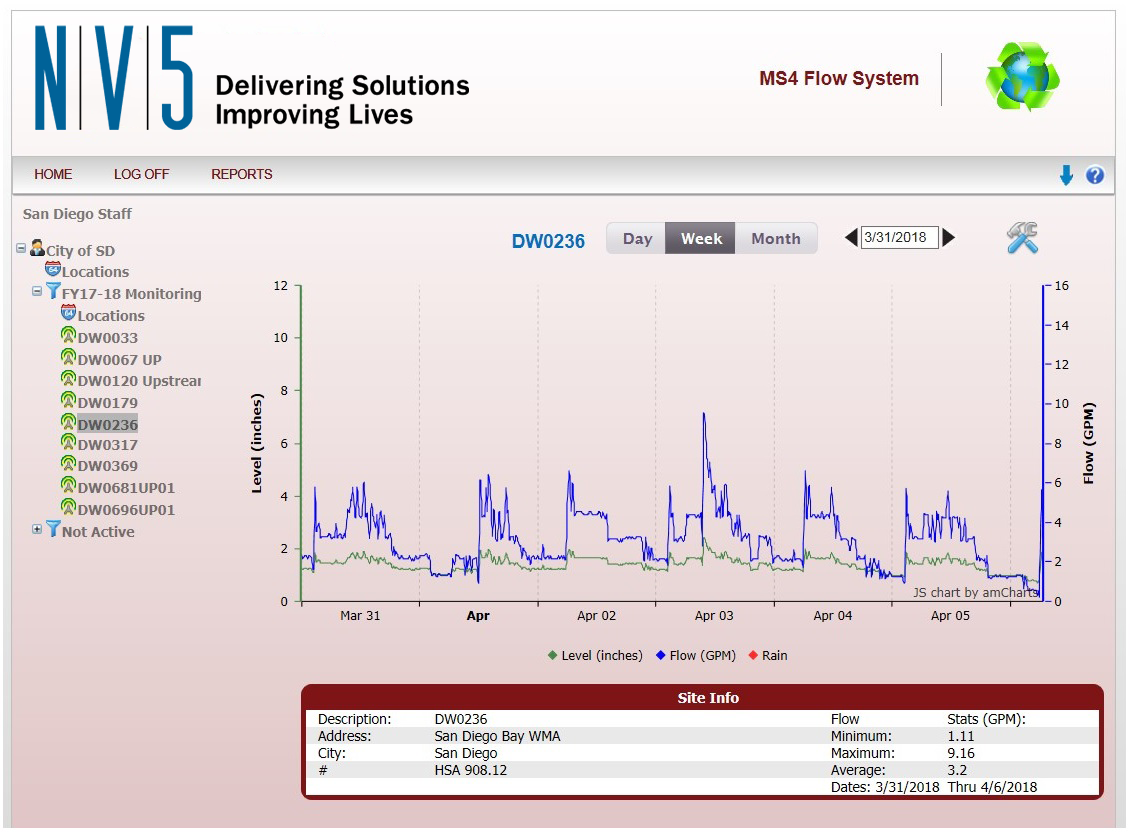Toggle Flow (GPM) series in chart legend
The height and width of the screenshot is (840, 1136).
pos(695,656)
